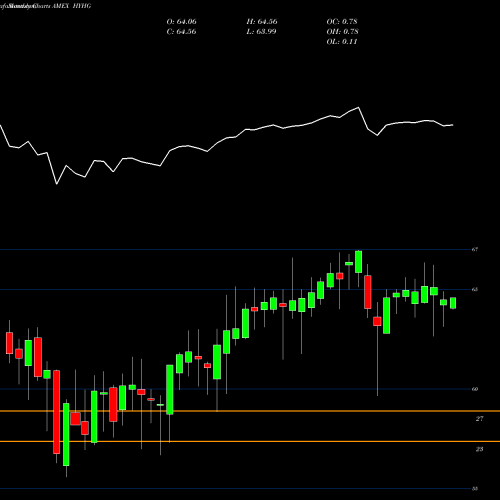Select the close value 'C: 64.56'
The height and width of the screenshot is (500, 500).
point(181,32)
